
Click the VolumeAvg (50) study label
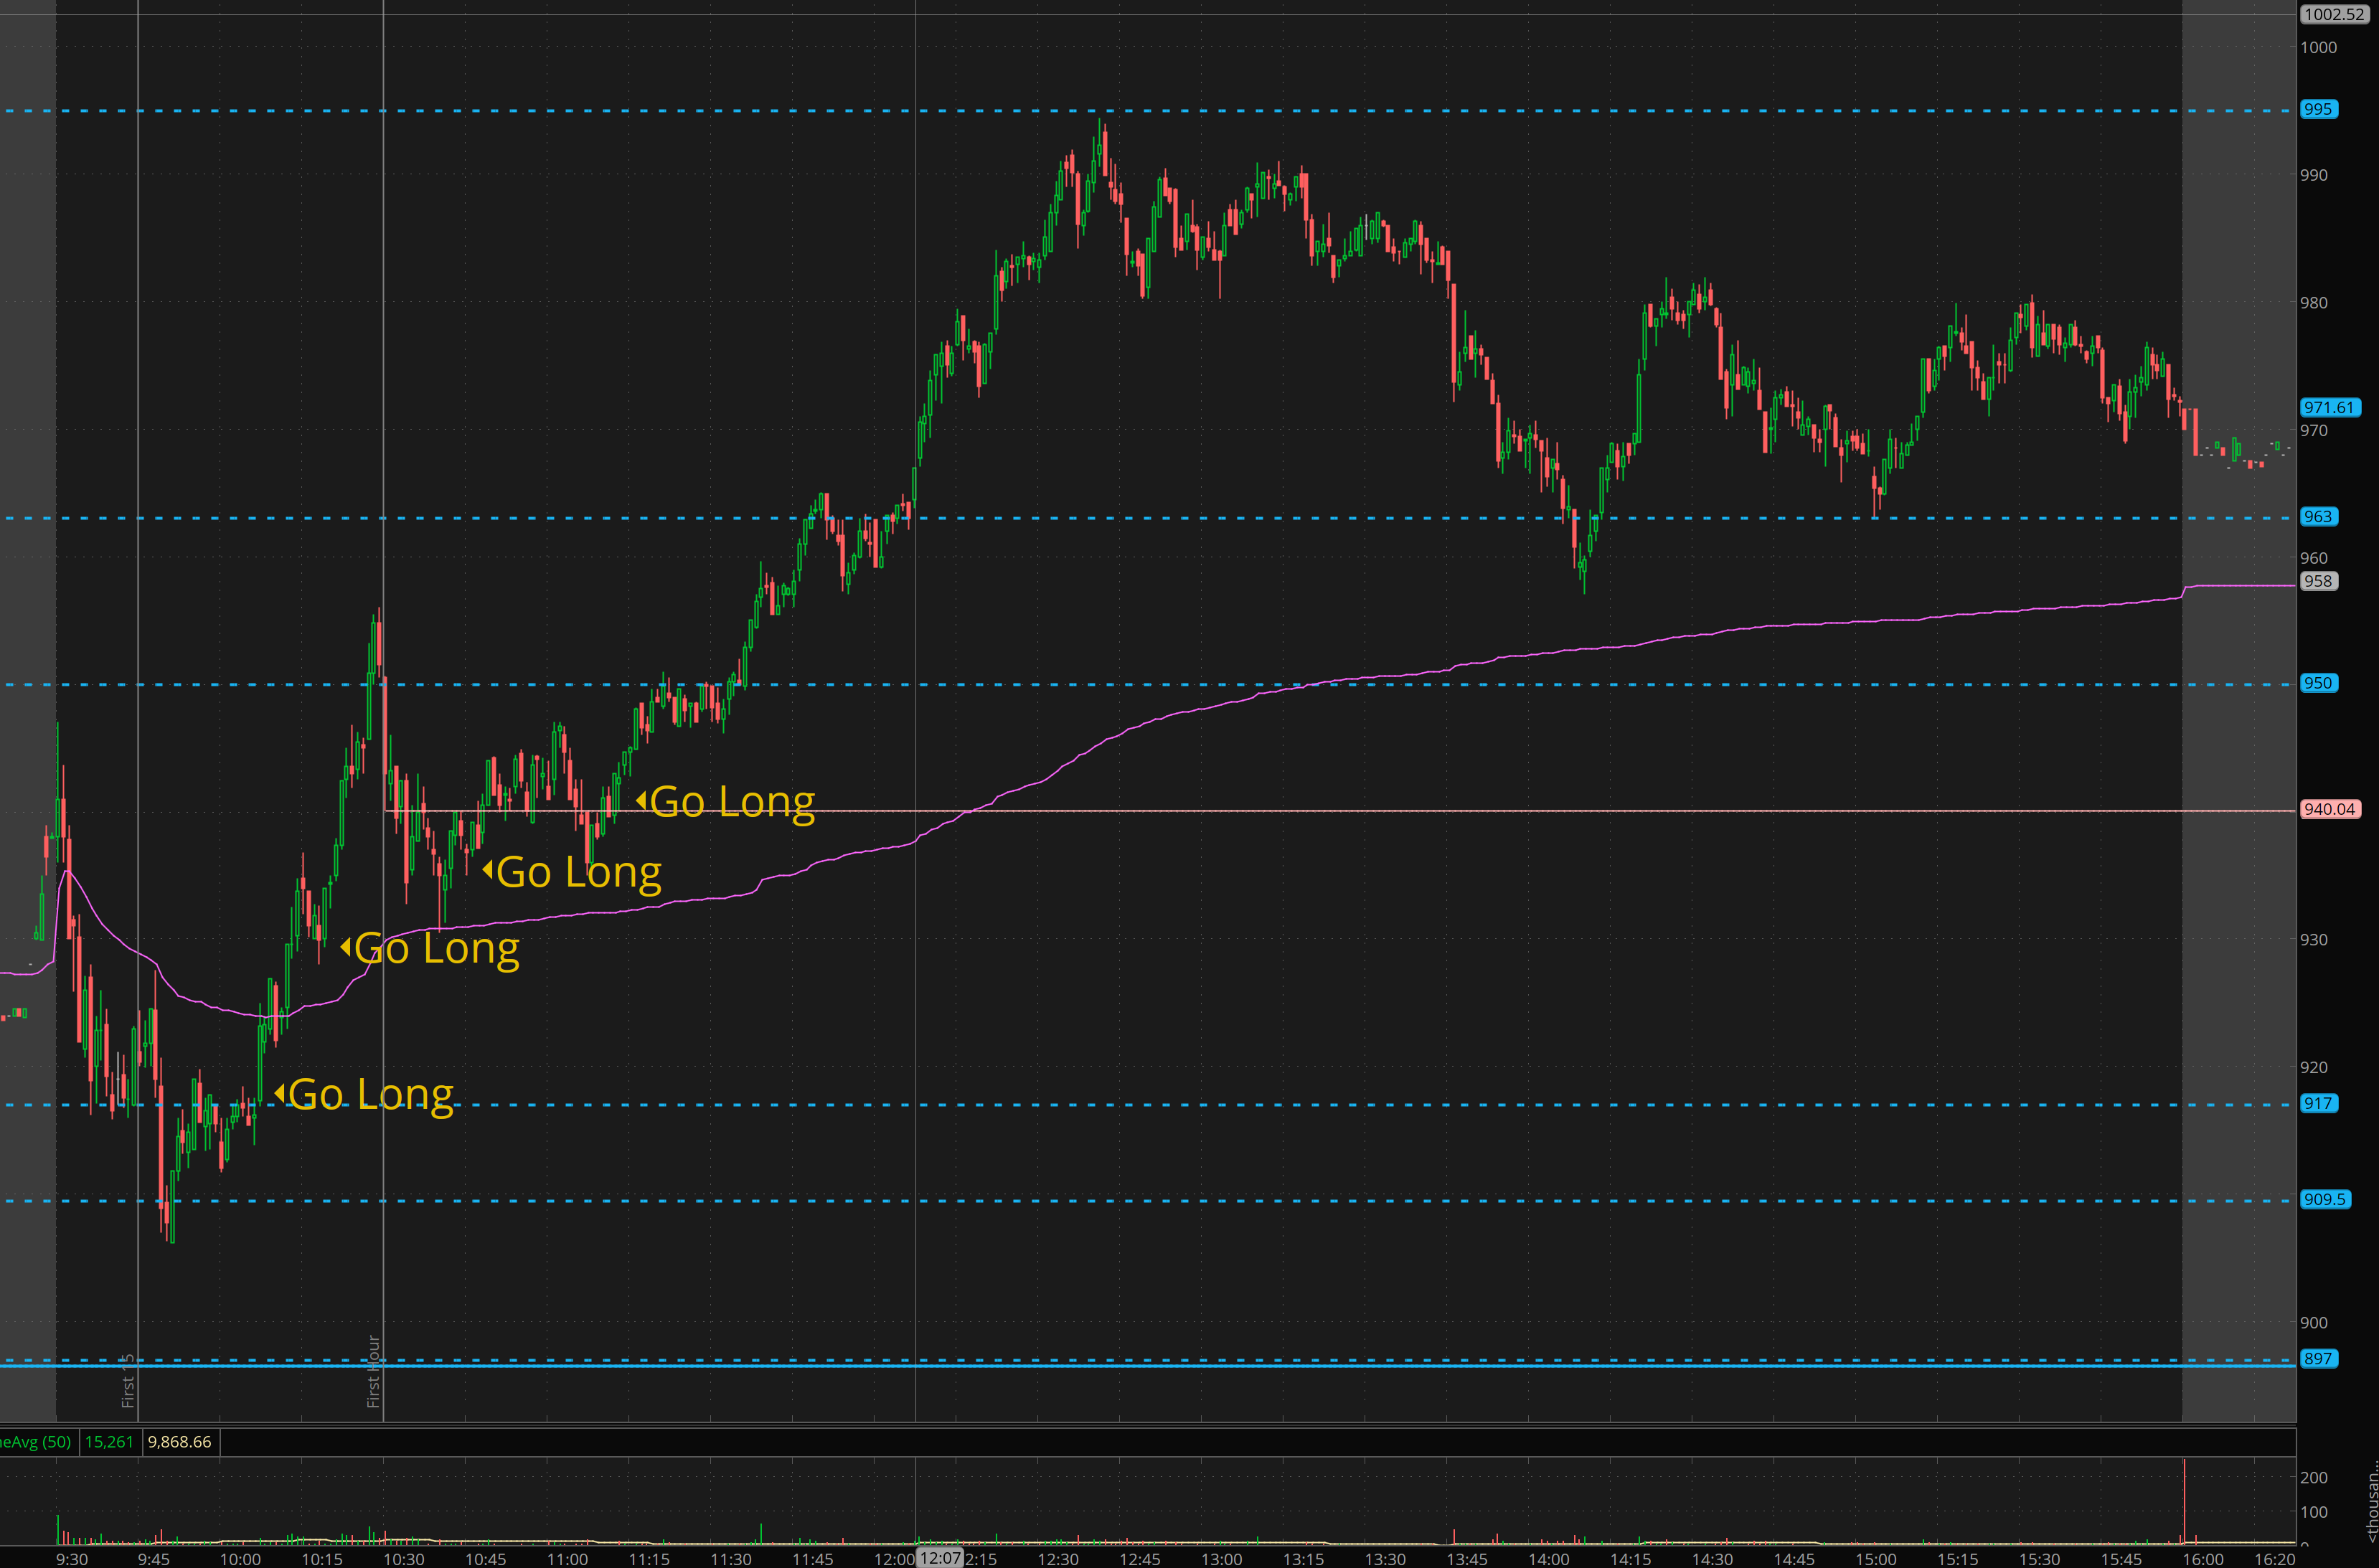click(36, 1442)
